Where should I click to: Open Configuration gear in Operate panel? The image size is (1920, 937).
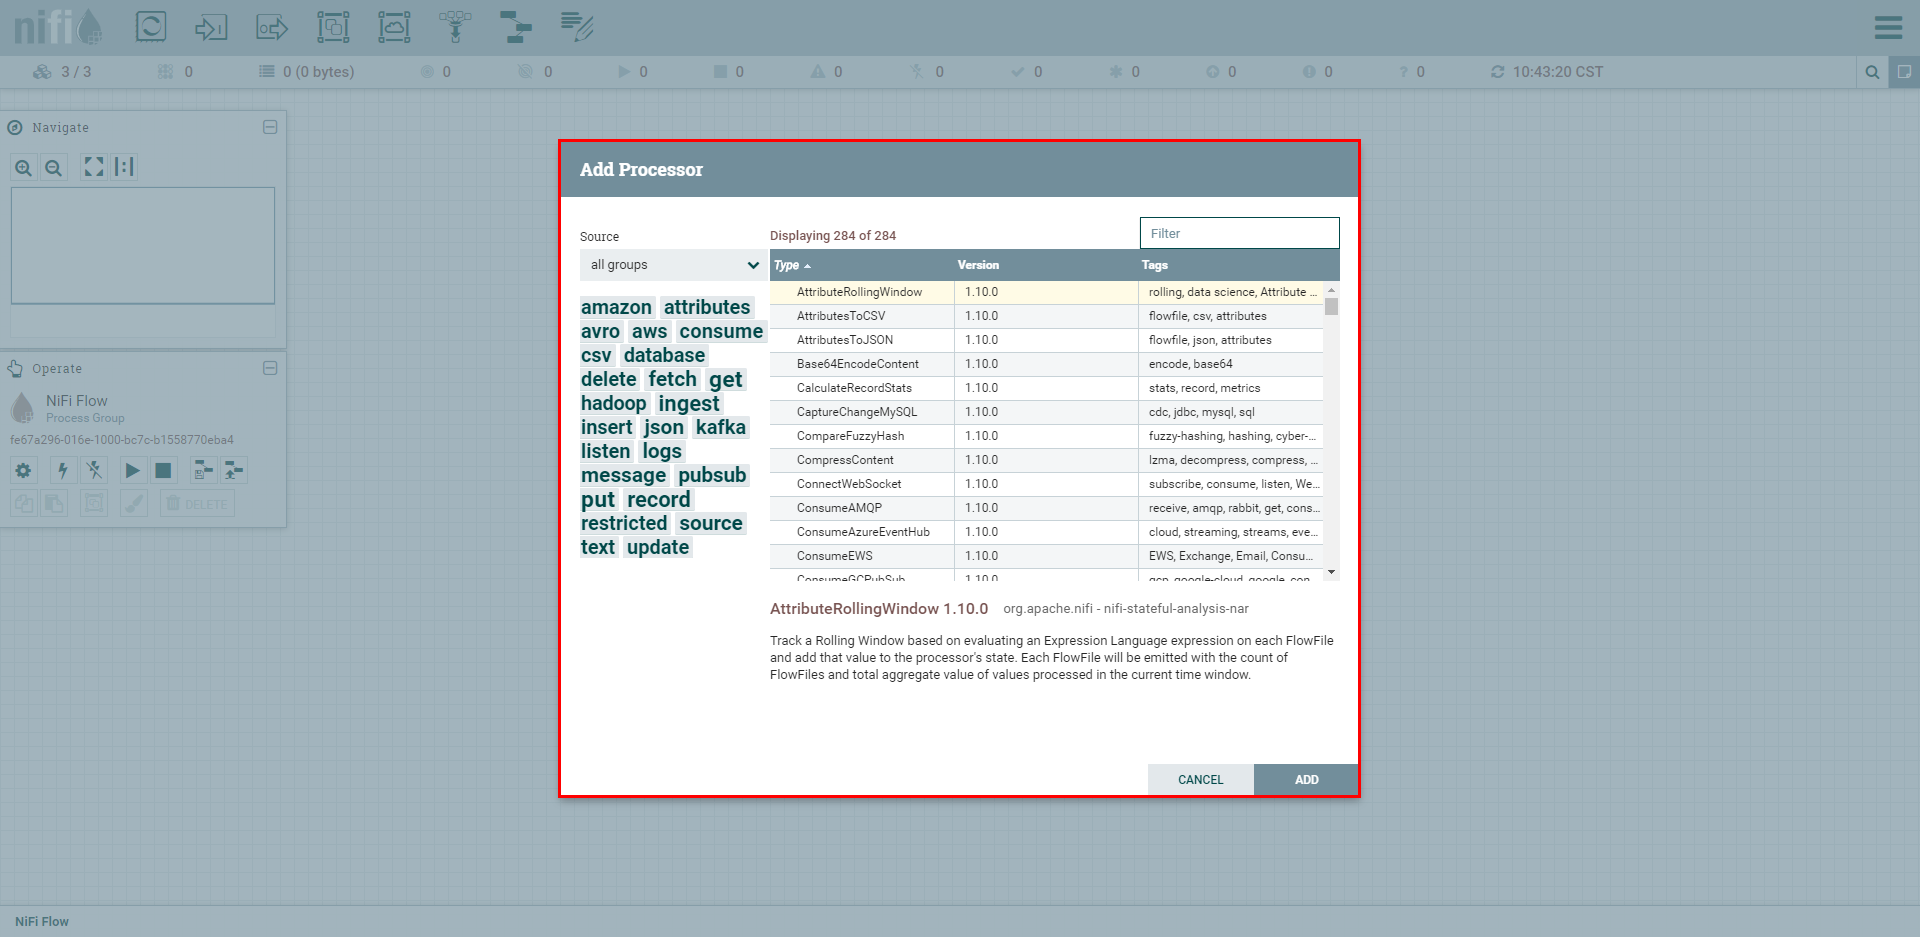(23, 470)
